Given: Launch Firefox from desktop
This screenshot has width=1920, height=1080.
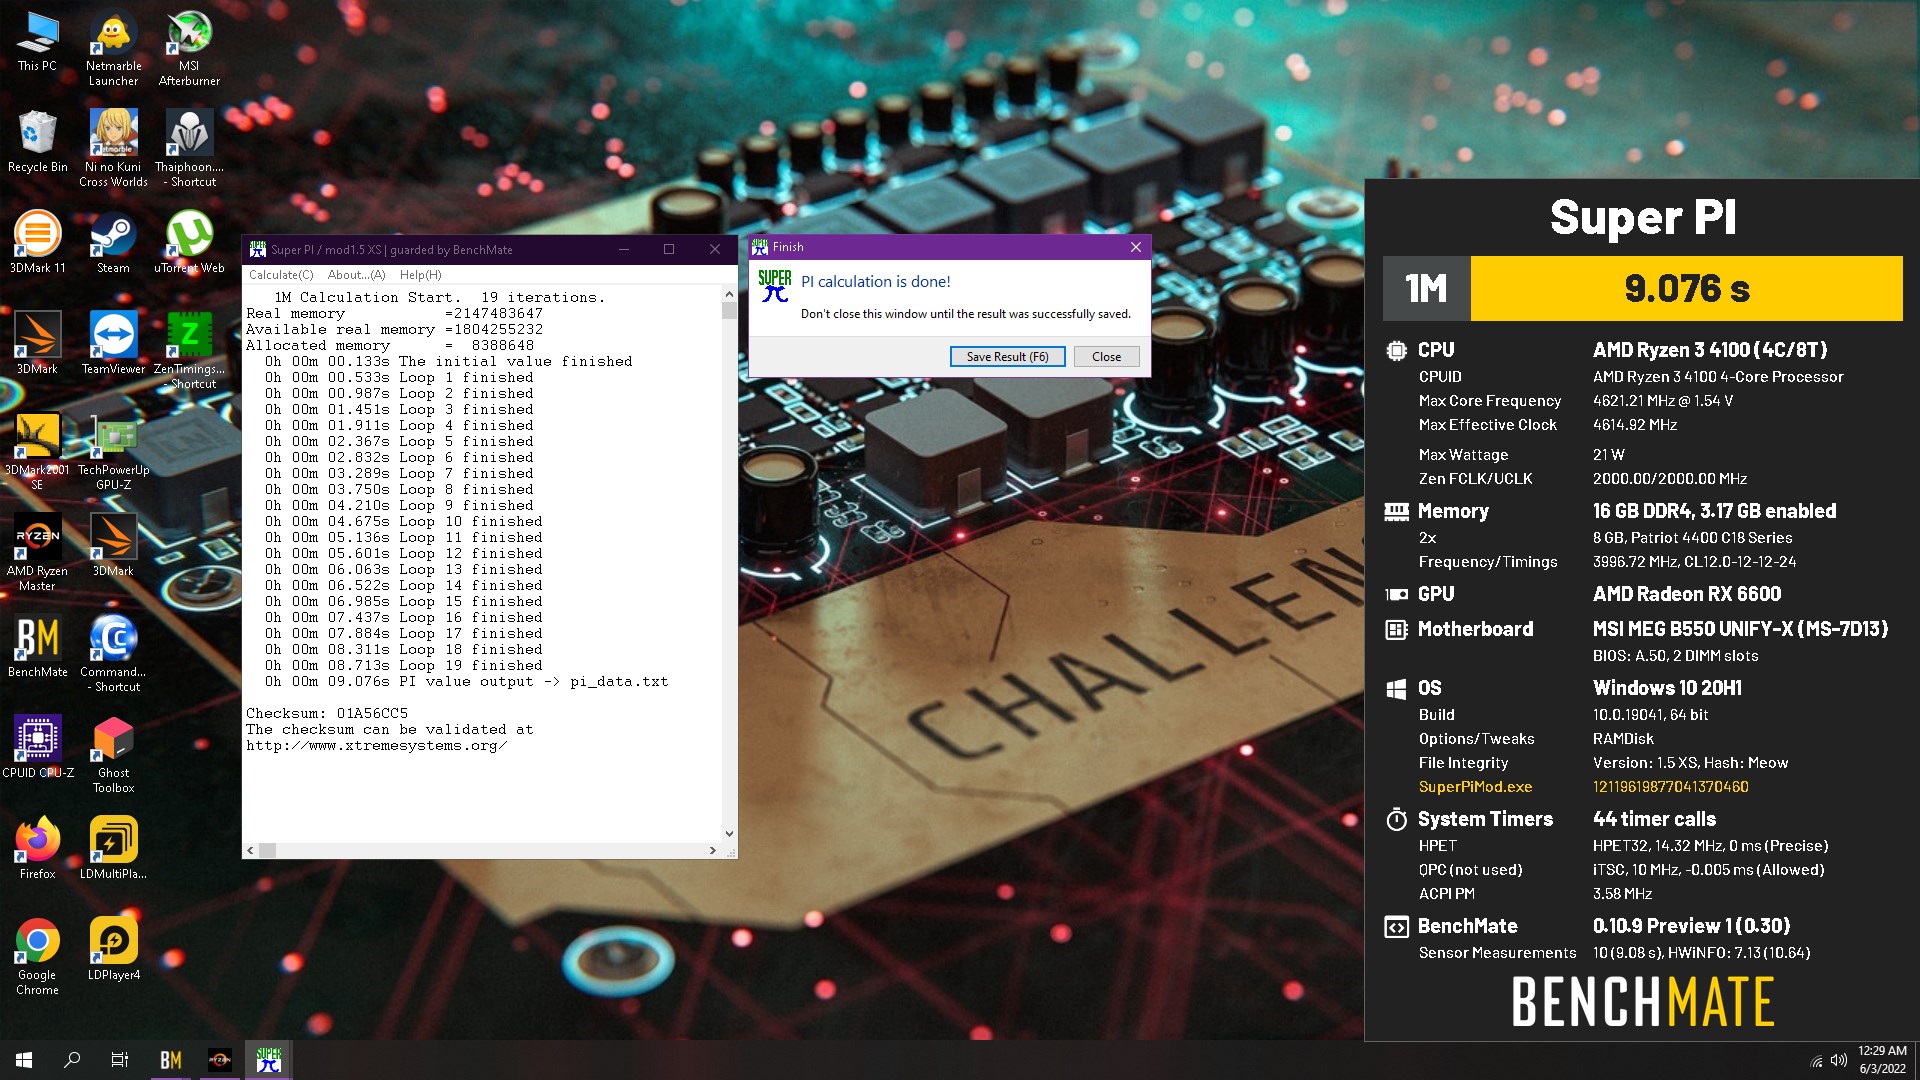Looking at the screenshot, I should [x=37, y=849].
